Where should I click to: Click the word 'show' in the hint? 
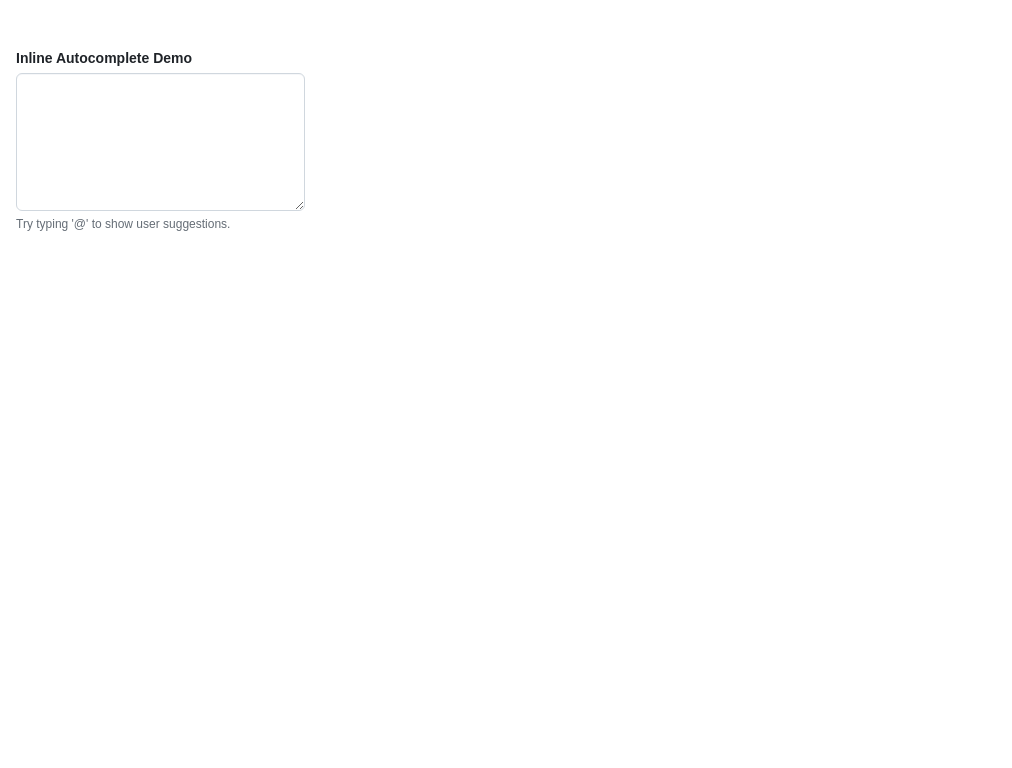click(x=119, y=224)
